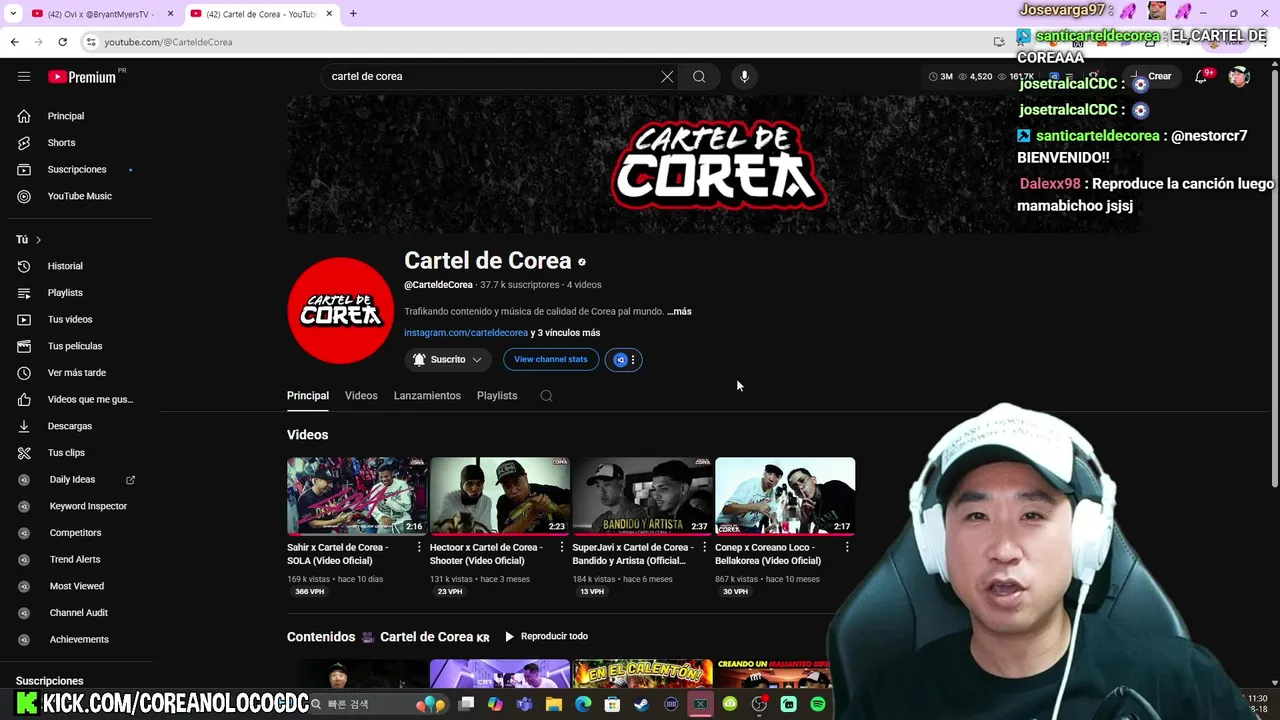Open Tus películas in the sidebar
This screenshot has height=720, width=1280.
click(76, 346)
